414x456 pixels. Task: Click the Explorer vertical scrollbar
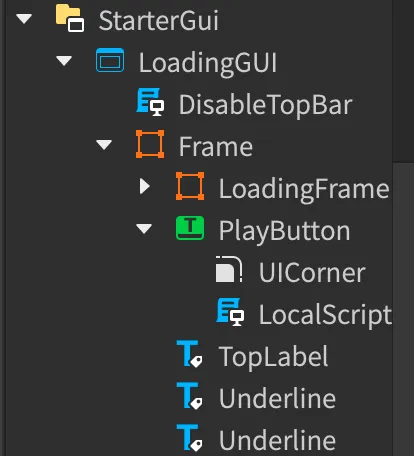pos(403,228)
